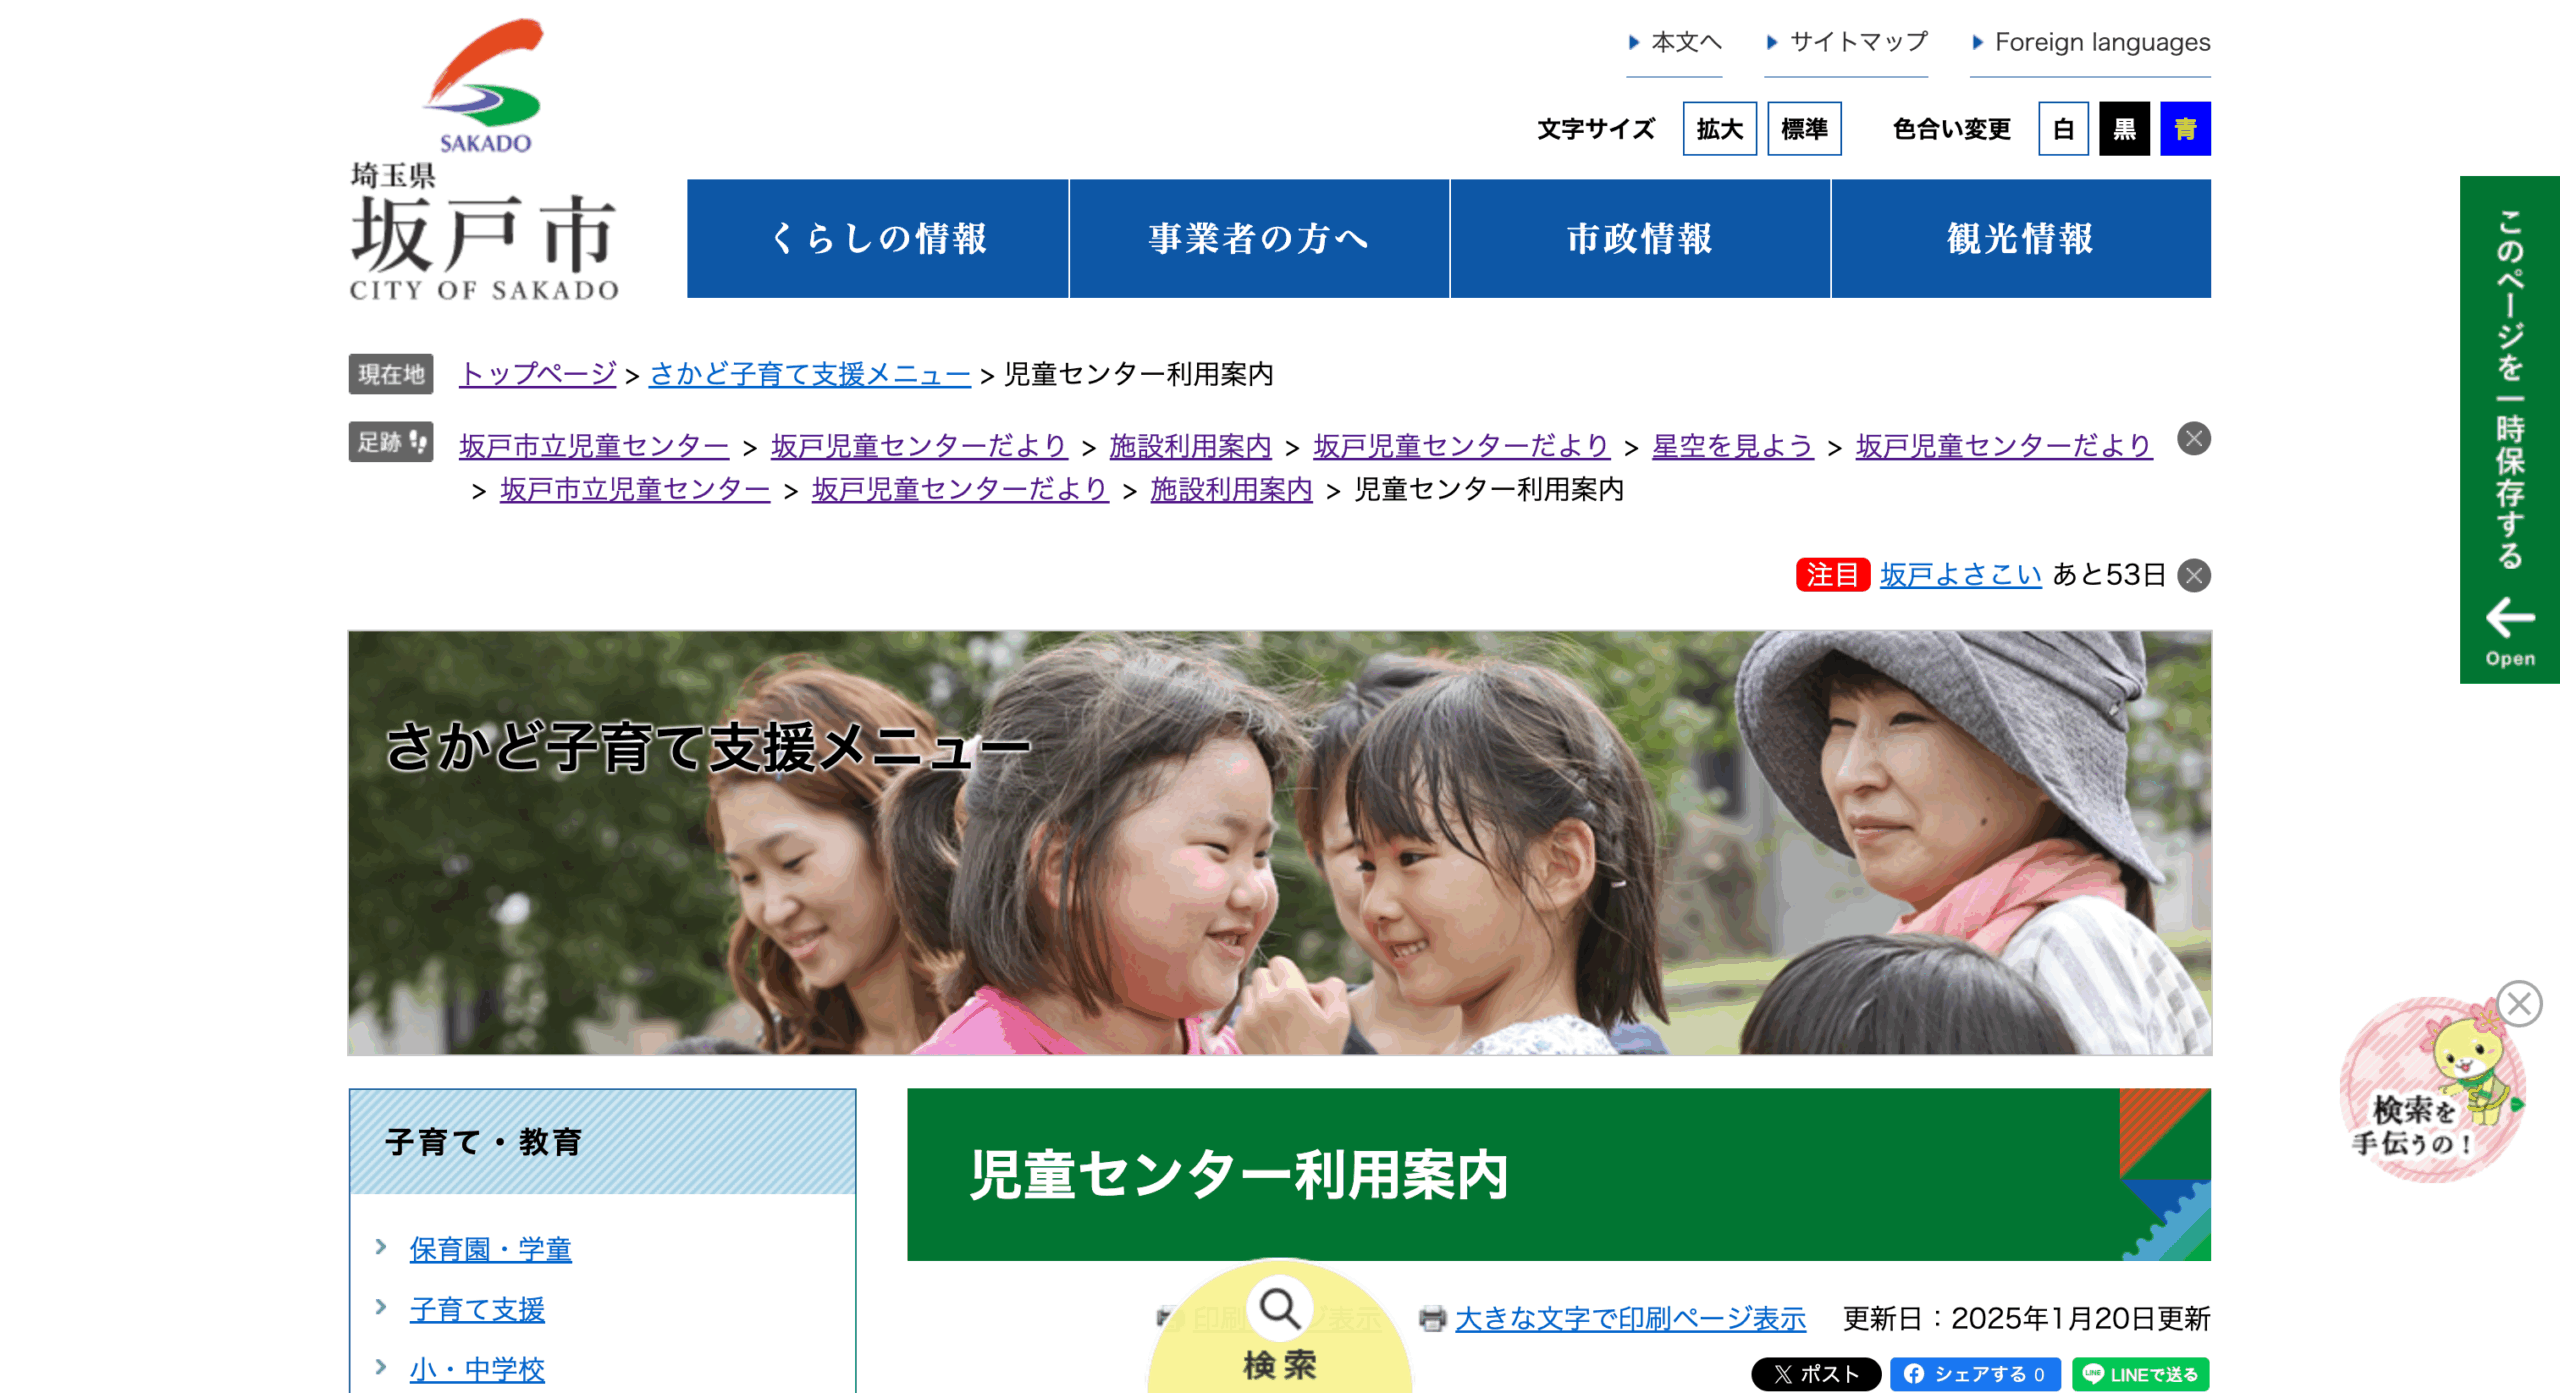The height and width of the screenshot is (1393, 2560).
Task: Click the 現在地 label
Action: pyautogui.click(x=390, y=374)
